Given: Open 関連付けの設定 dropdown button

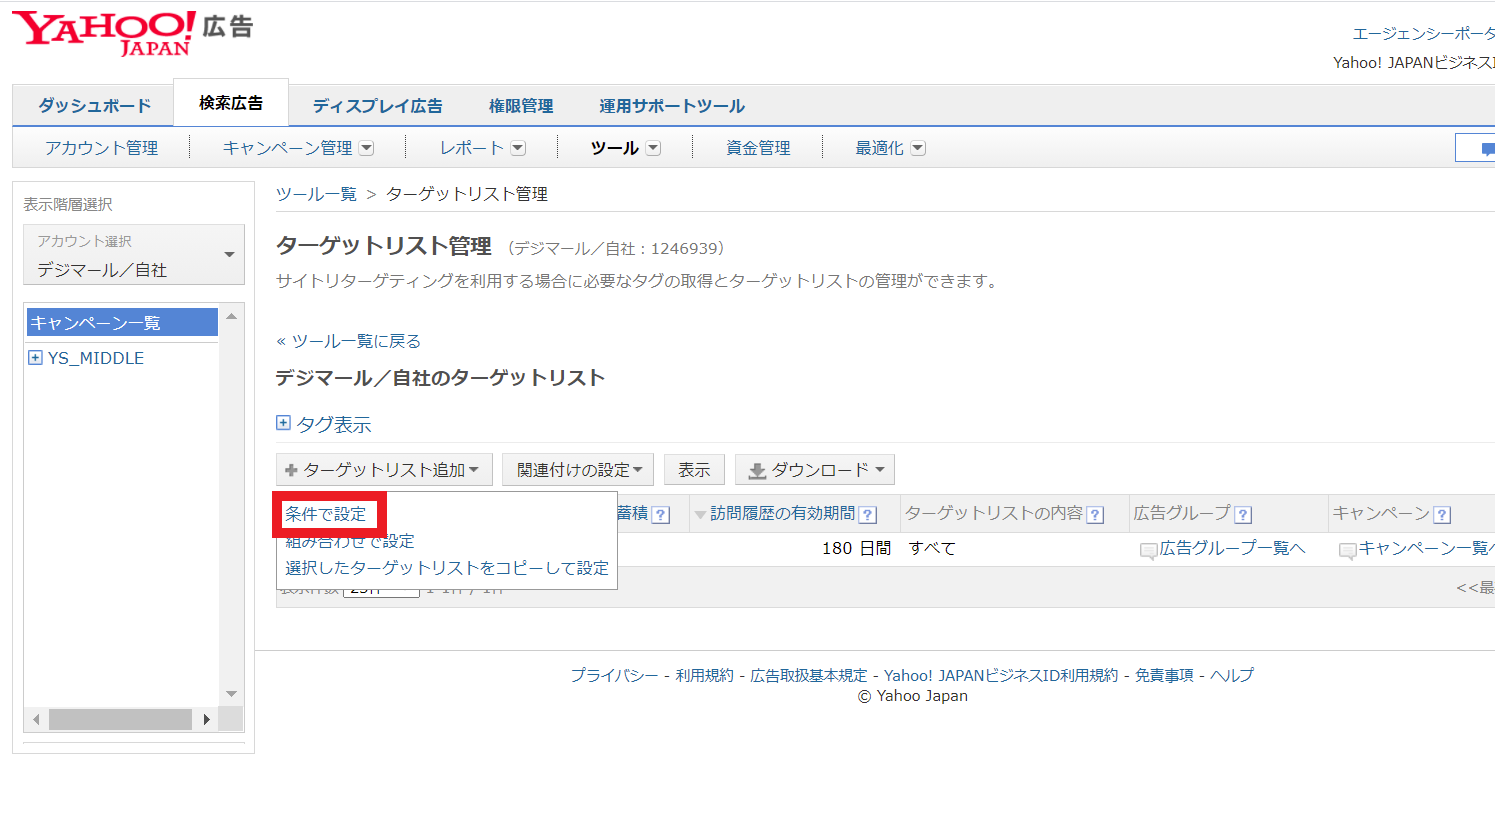Looking at the screenshot, I should [578, 470].
